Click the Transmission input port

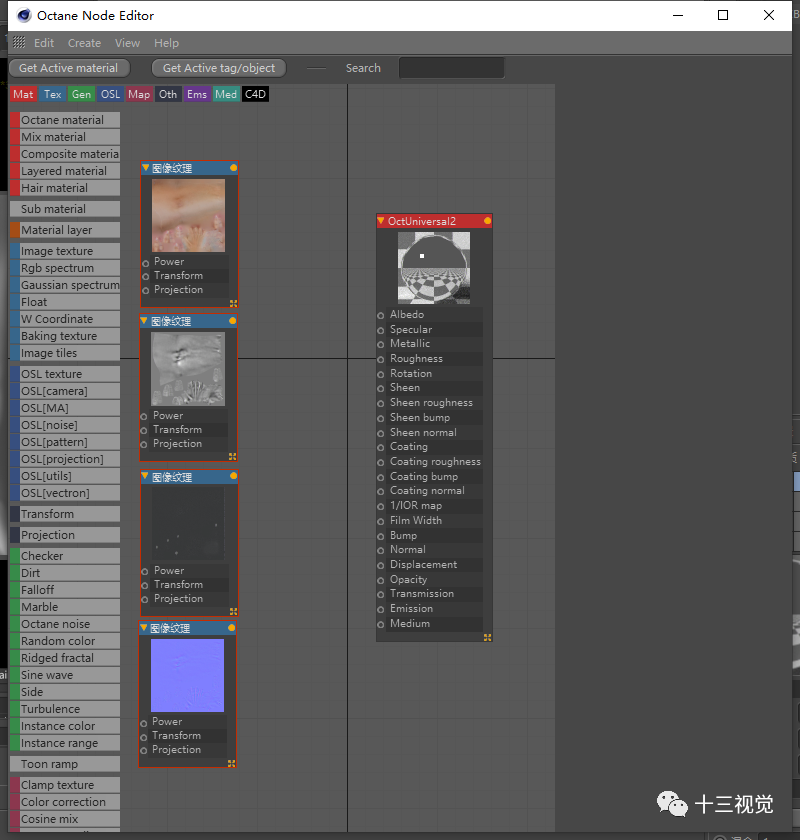[381, 594]
